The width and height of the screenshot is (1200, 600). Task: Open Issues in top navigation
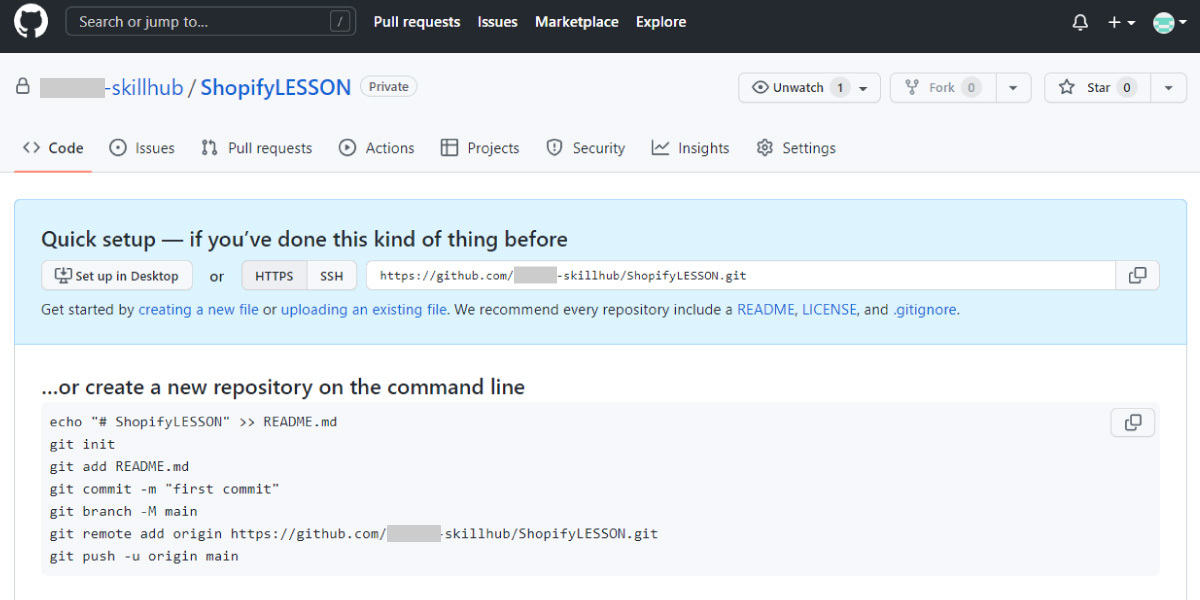498,21
